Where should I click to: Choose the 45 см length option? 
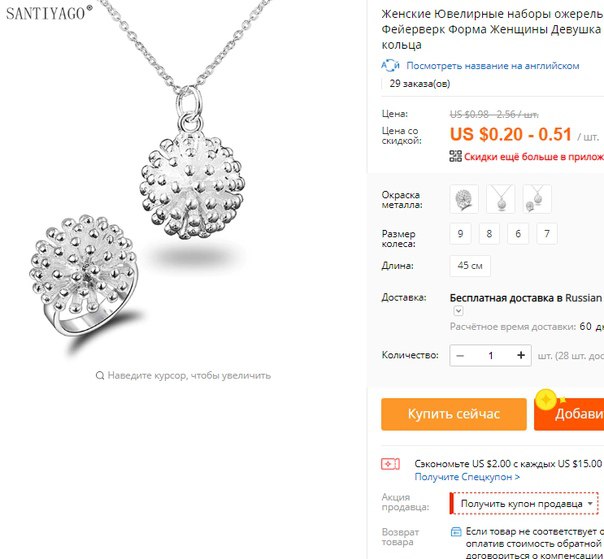tap(470, 266)
